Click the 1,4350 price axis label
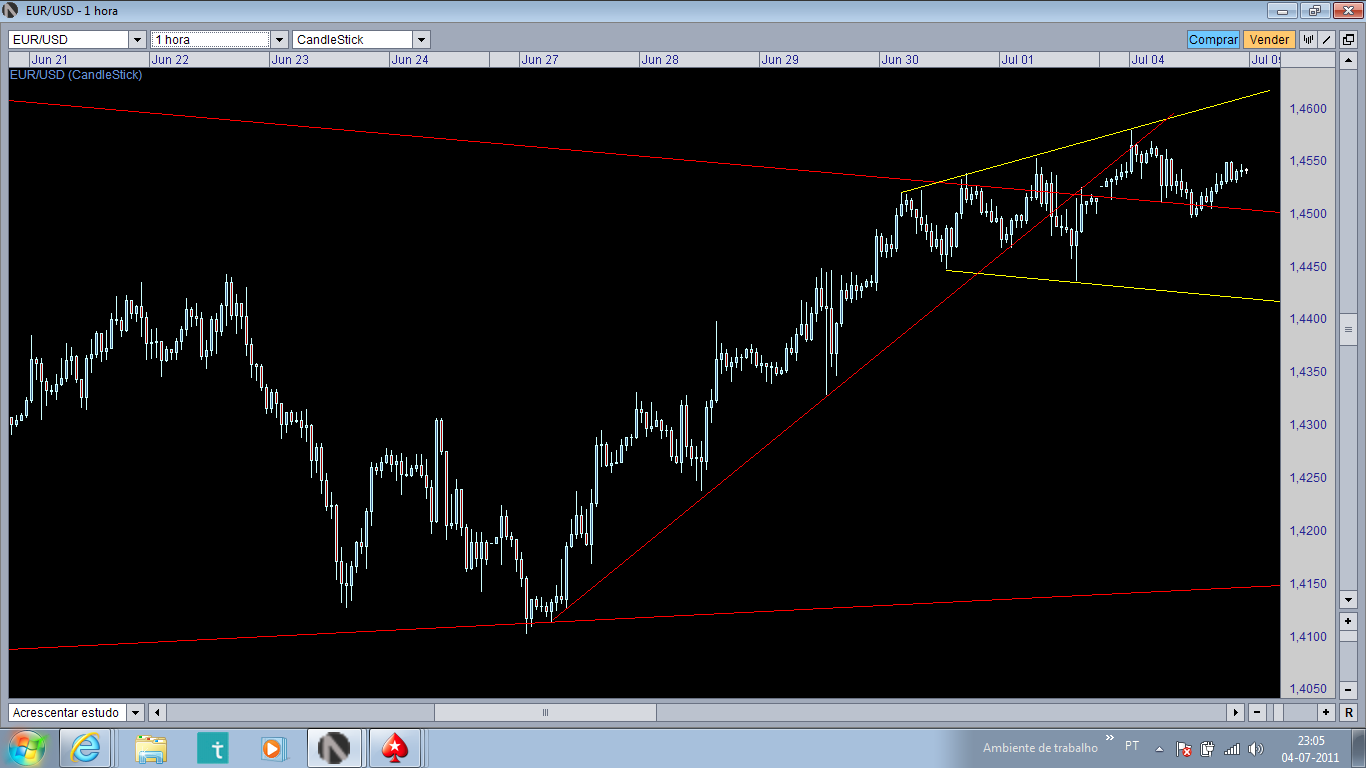The width and height of the screenshot is (1366, 768). [x=1309, y=372]
